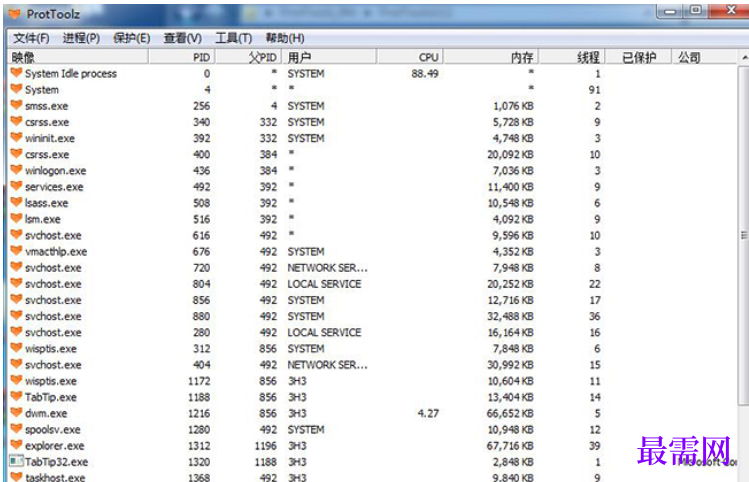This screenshot has height=482, width=749.
Task: Click the smss.exe shield icon
Action: pyautogui.click(x=16, y=105)
